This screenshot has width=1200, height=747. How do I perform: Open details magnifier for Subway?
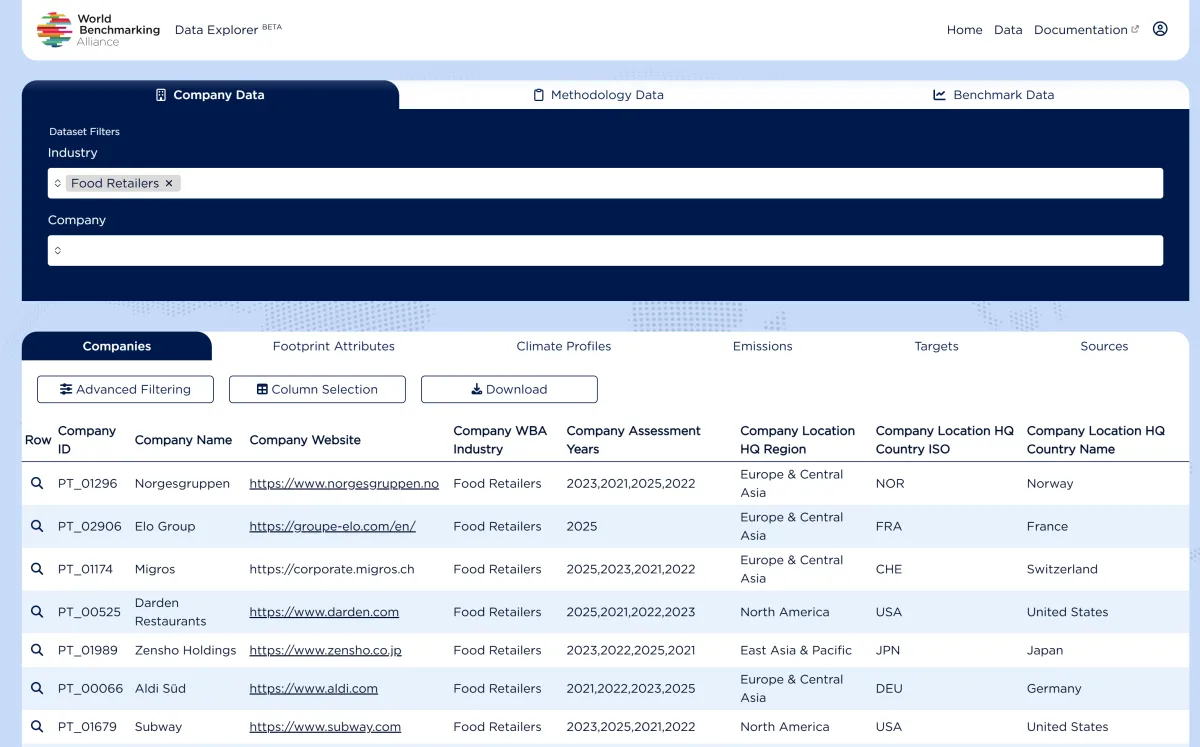(37, 727)
